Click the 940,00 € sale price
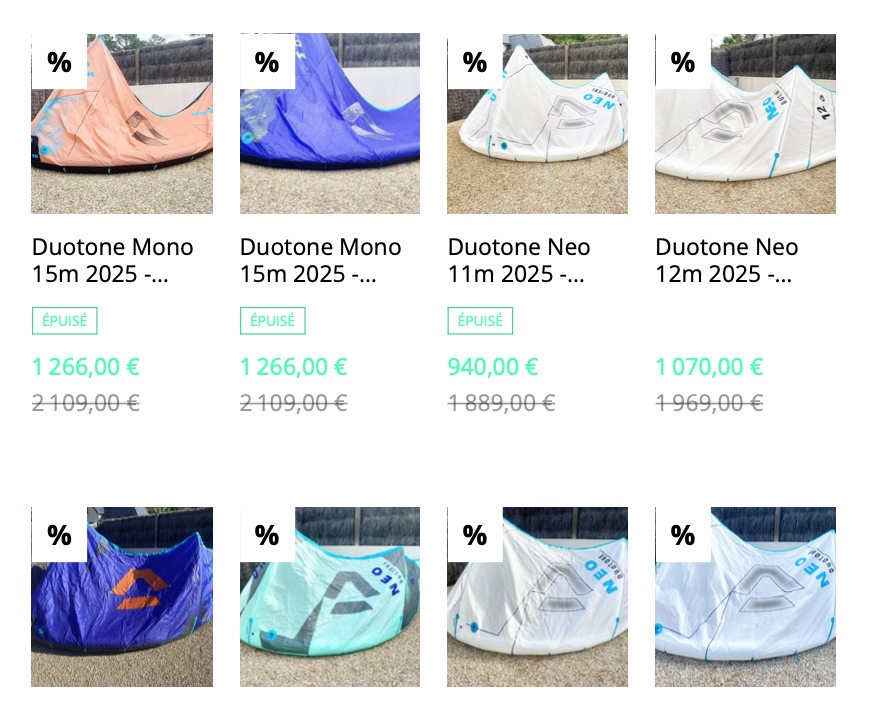The width and height of the screenshot is (876, 718). 493,367
